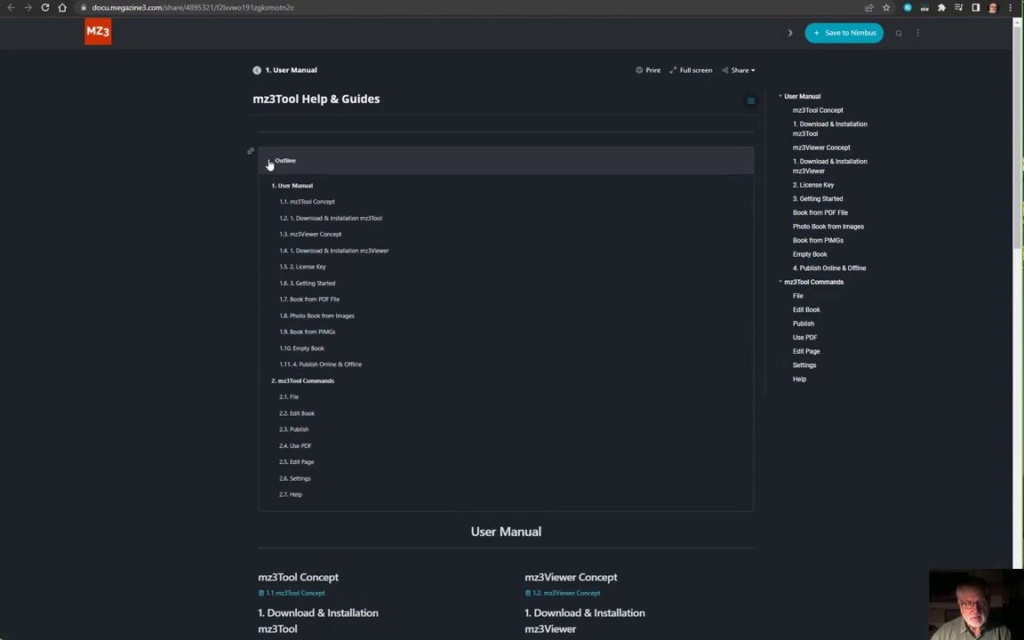1024x640 pixels.
Task: Open the media controls music-note icon
Action: (958, 8)
